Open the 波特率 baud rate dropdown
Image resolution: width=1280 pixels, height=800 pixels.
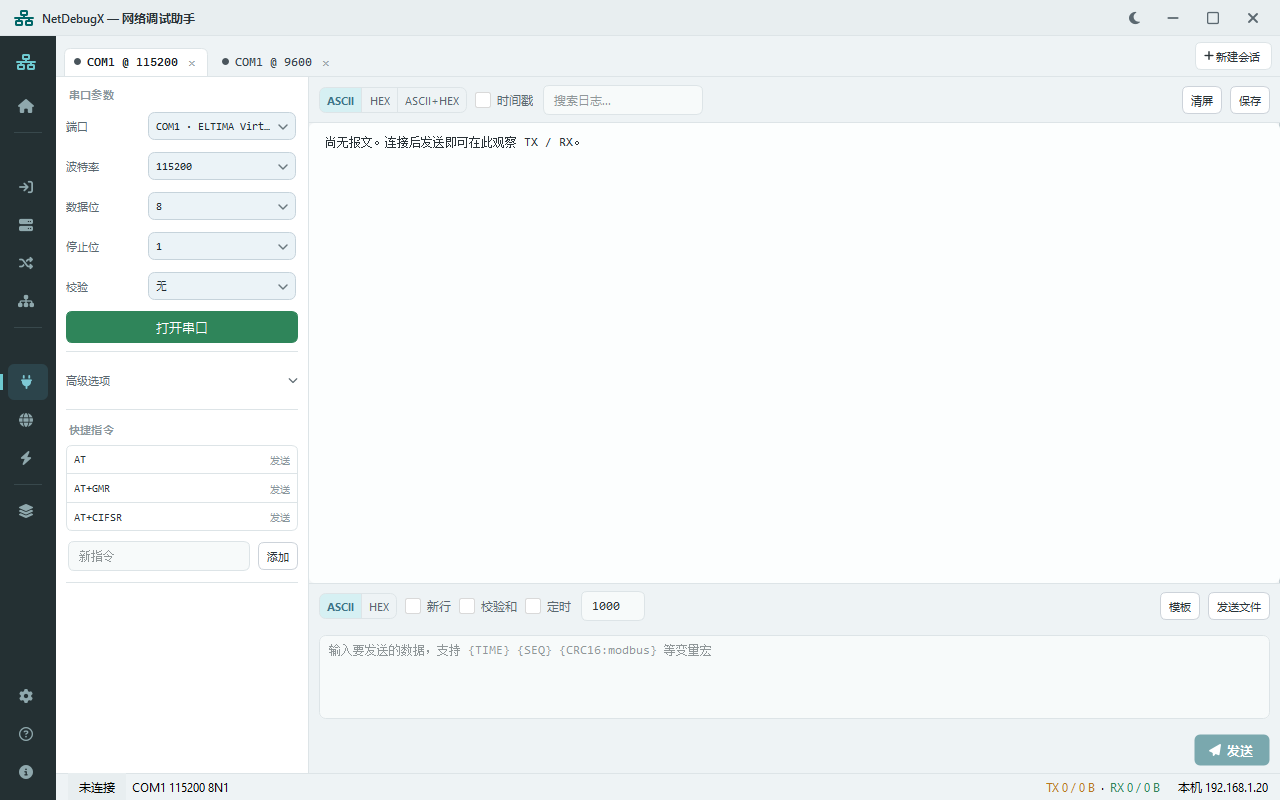pyautogui.click(x=222, y=166)
